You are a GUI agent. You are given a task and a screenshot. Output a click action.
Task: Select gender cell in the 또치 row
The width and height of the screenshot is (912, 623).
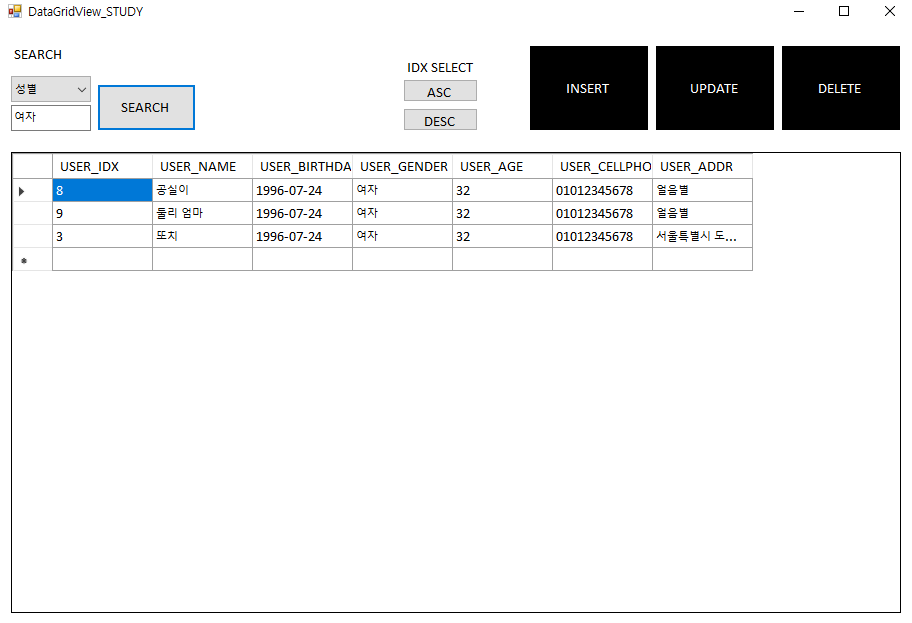[402, 236]
